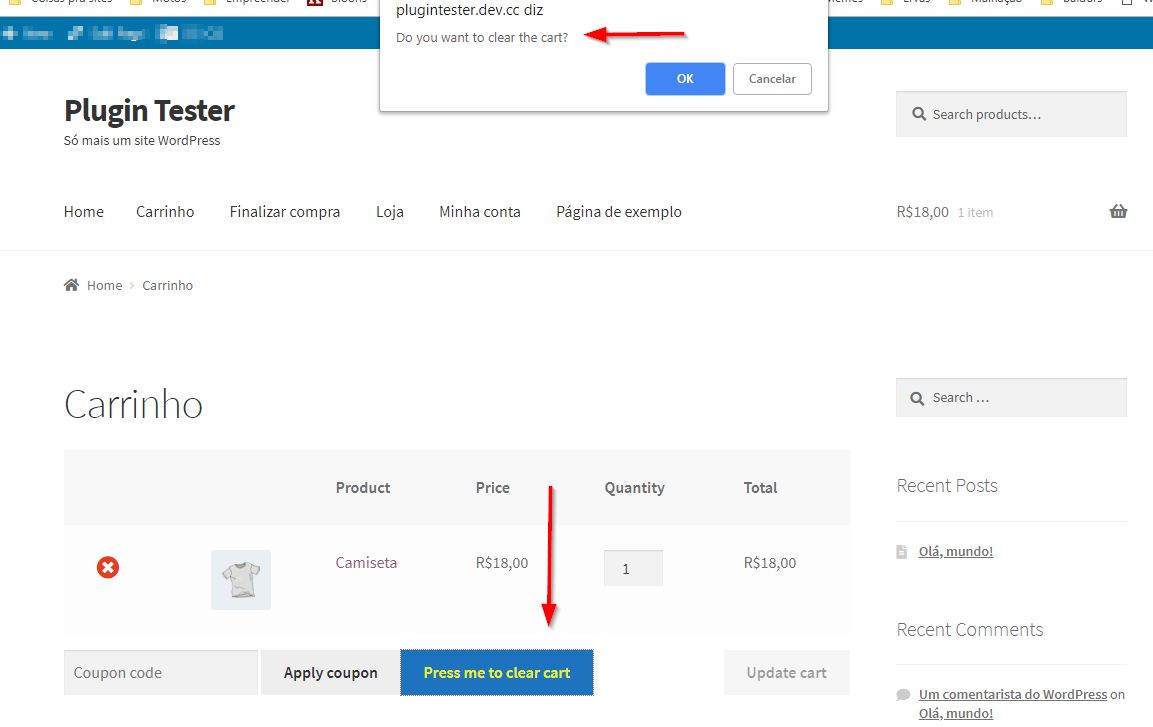Click the Carrinho page heading
The width and height of the screenshot is (1153, 727).
(x=133, y=404)
